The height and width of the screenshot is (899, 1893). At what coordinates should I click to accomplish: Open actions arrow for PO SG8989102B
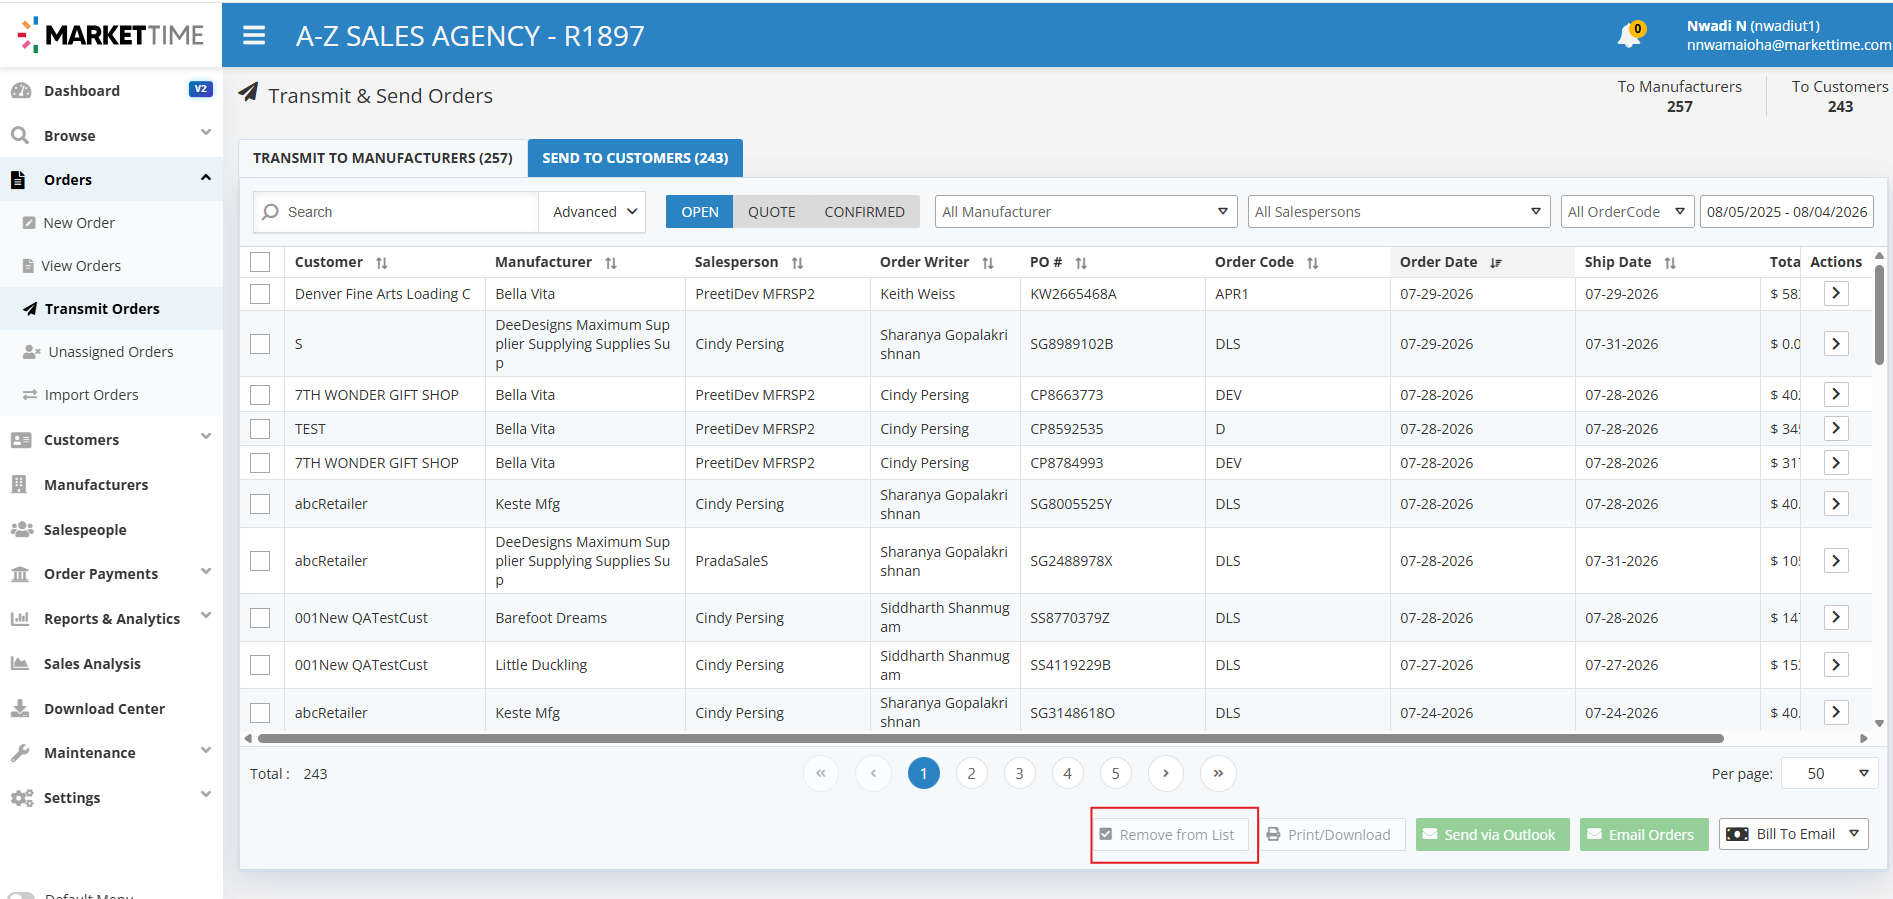[1836, 344]
